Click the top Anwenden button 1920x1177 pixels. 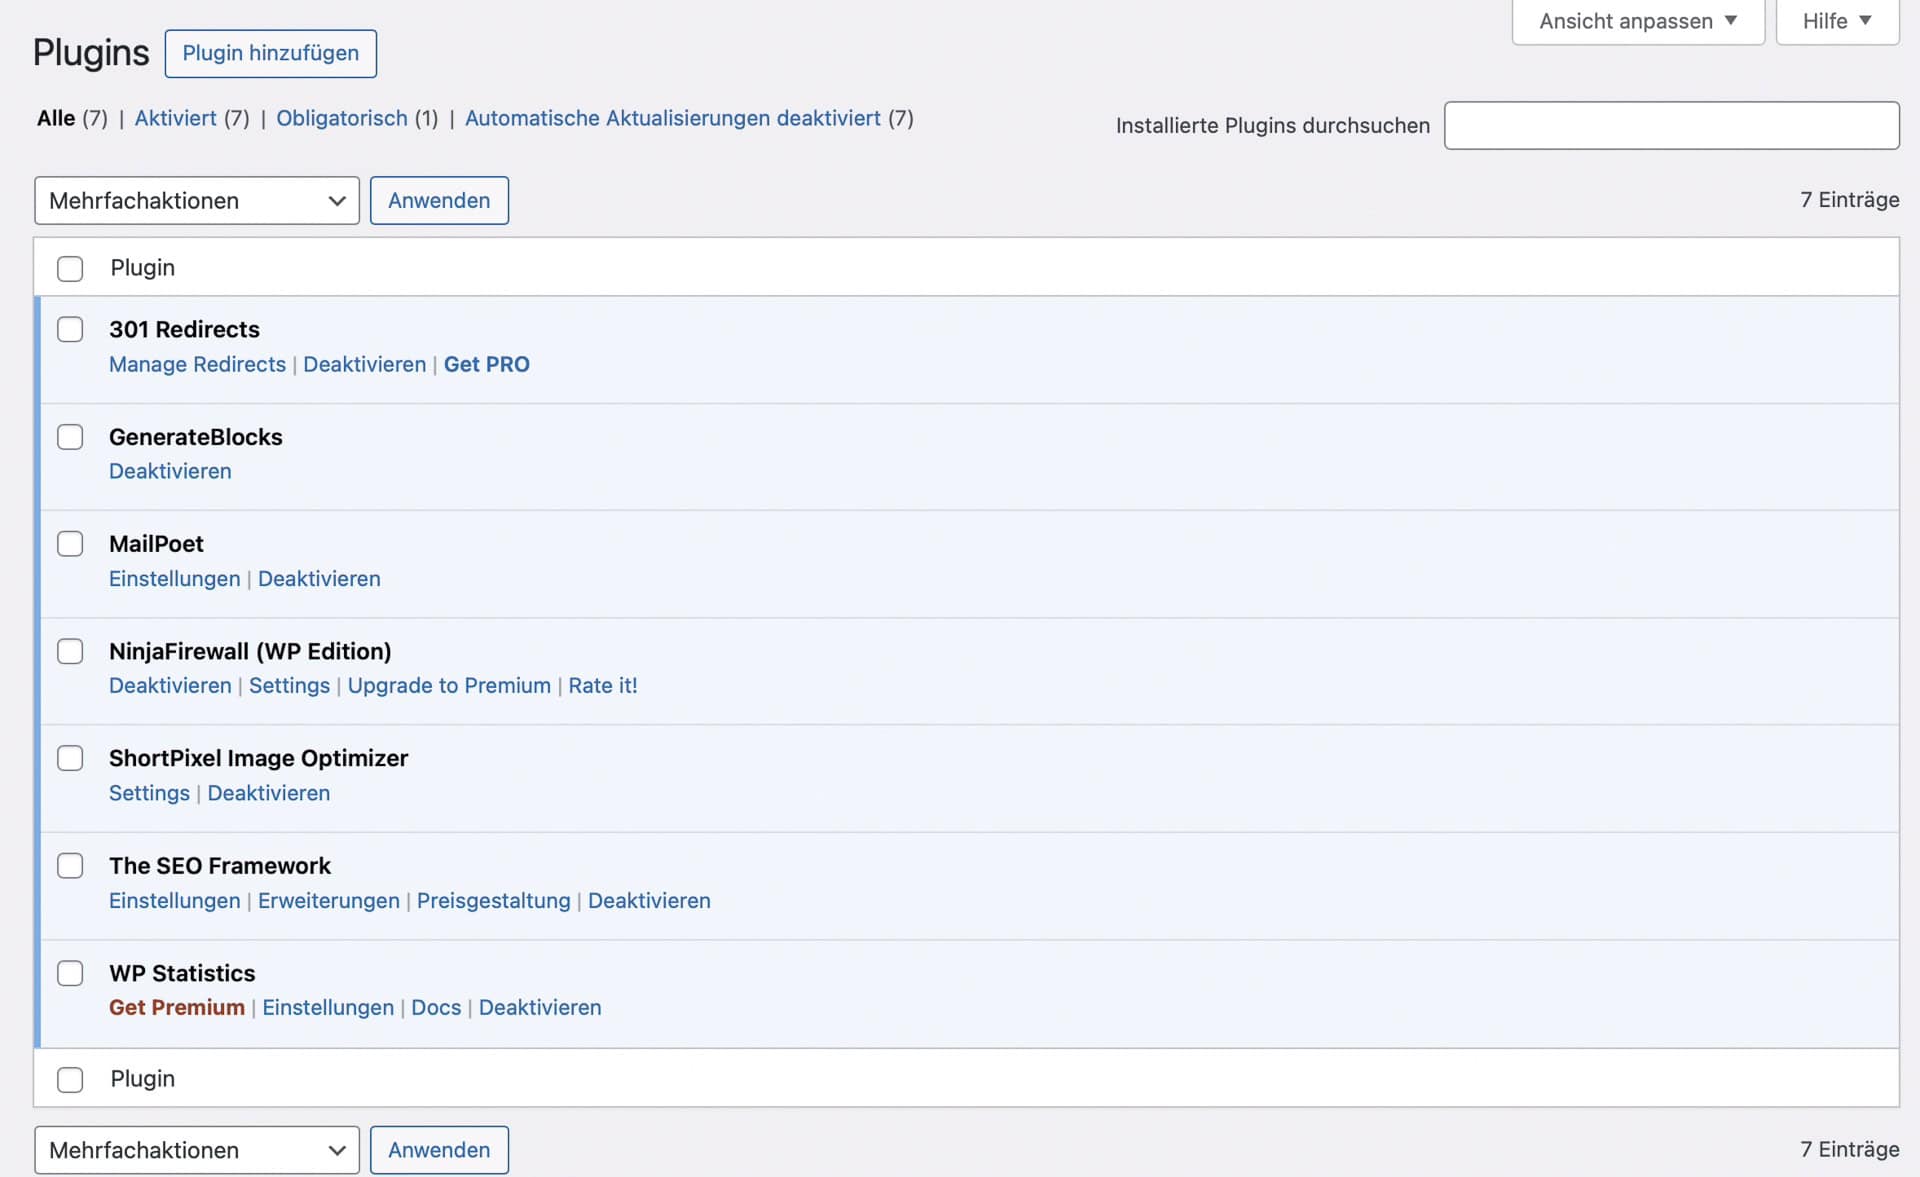(439, 201)
